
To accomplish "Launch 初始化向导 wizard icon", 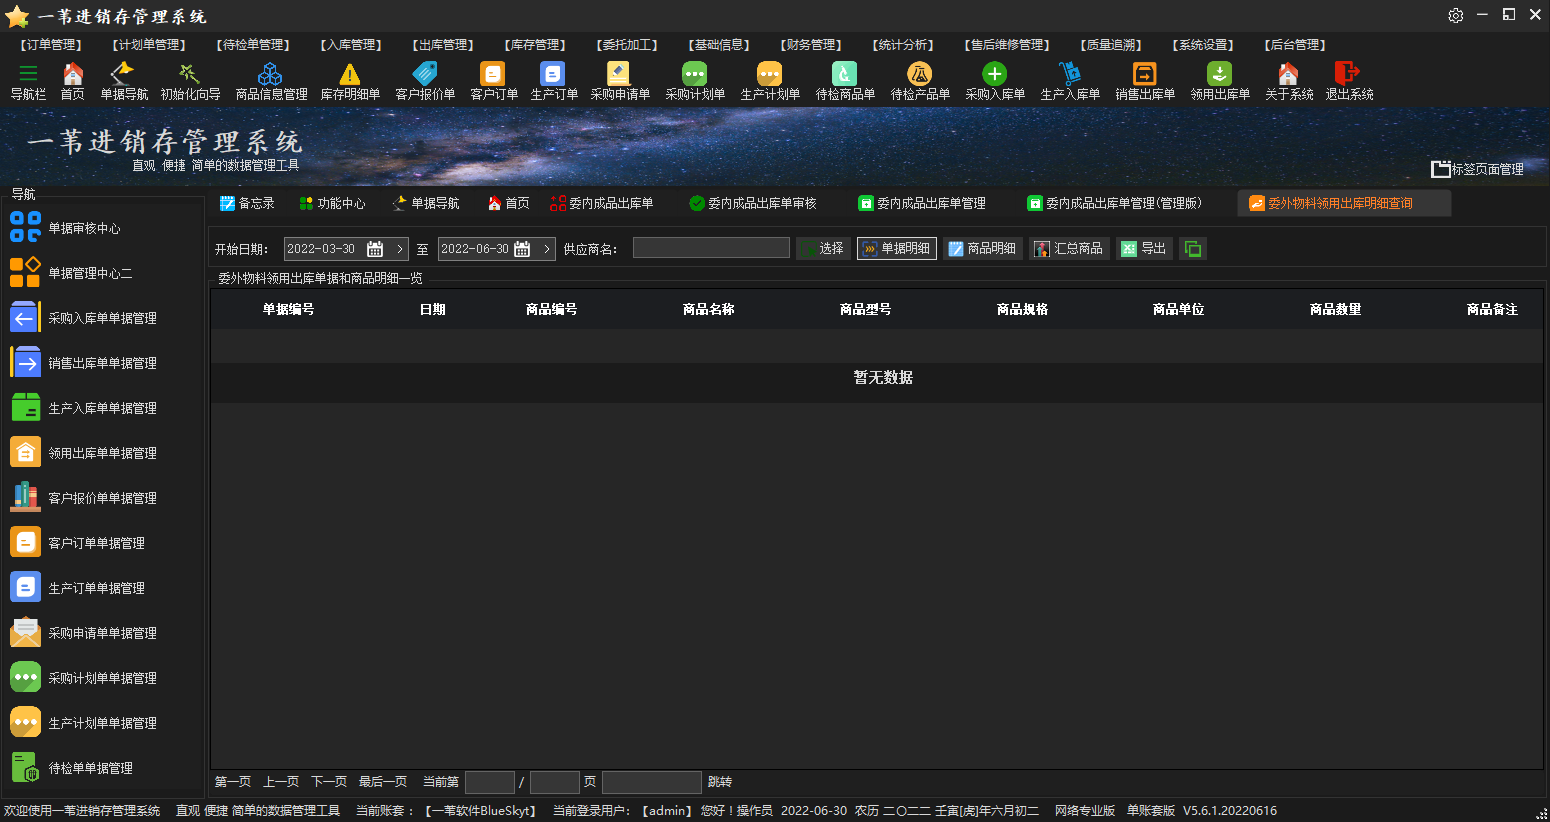I will click(x=190, y=80).
